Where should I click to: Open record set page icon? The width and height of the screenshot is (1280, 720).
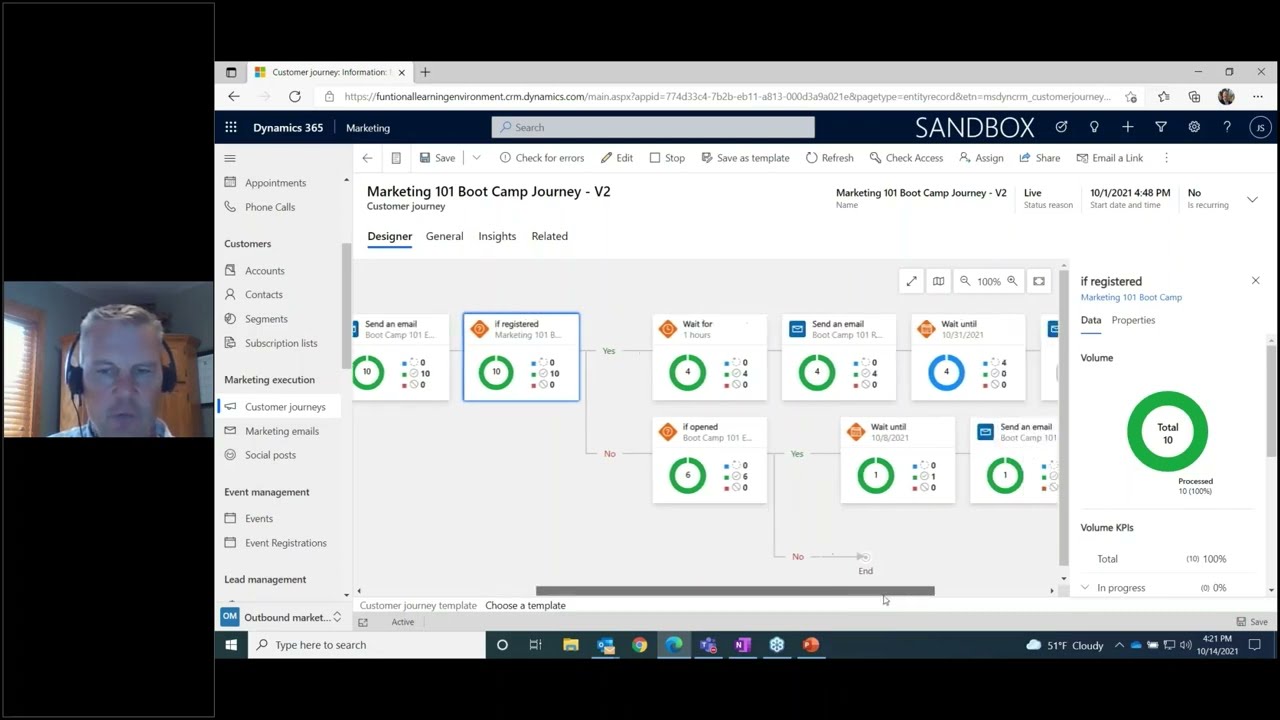[x=396, y=158]
